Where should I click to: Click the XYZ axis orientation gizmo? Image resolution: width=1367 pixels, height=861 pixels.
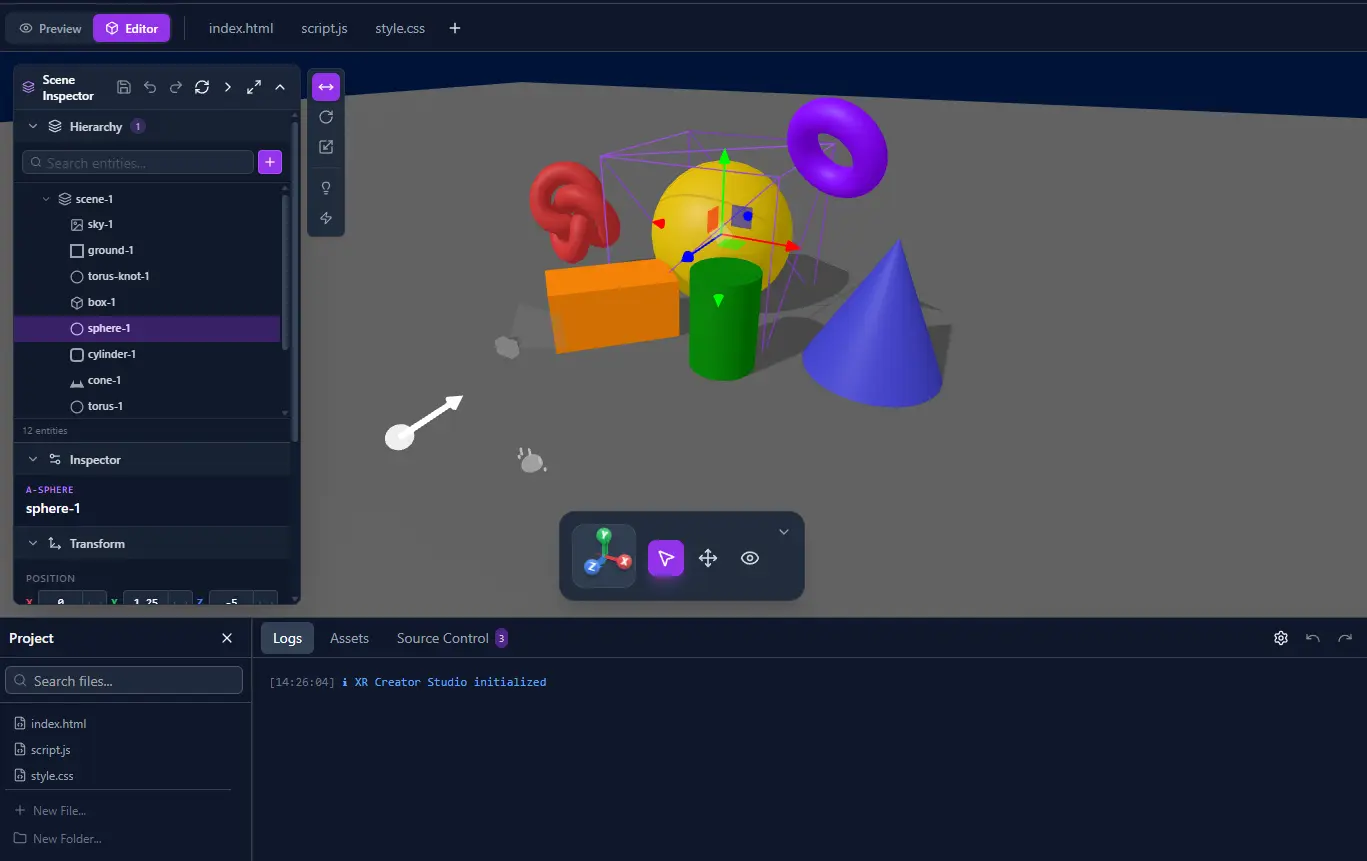[x=604, y=556]
